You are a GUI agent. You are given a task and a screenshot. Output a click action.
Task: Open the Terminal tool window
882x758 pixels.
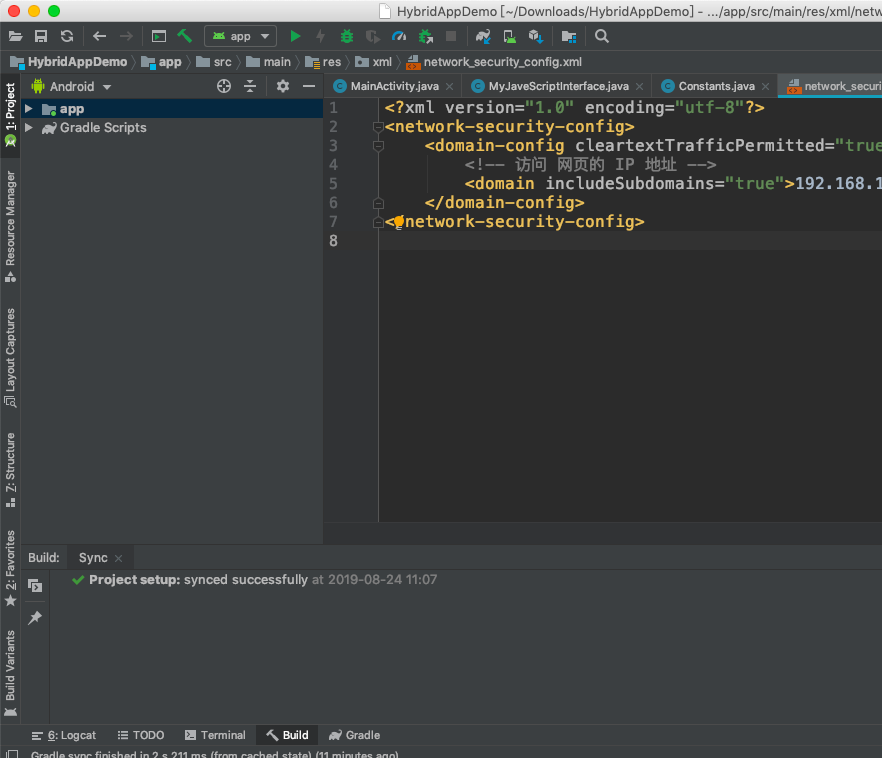coord(215,735)
